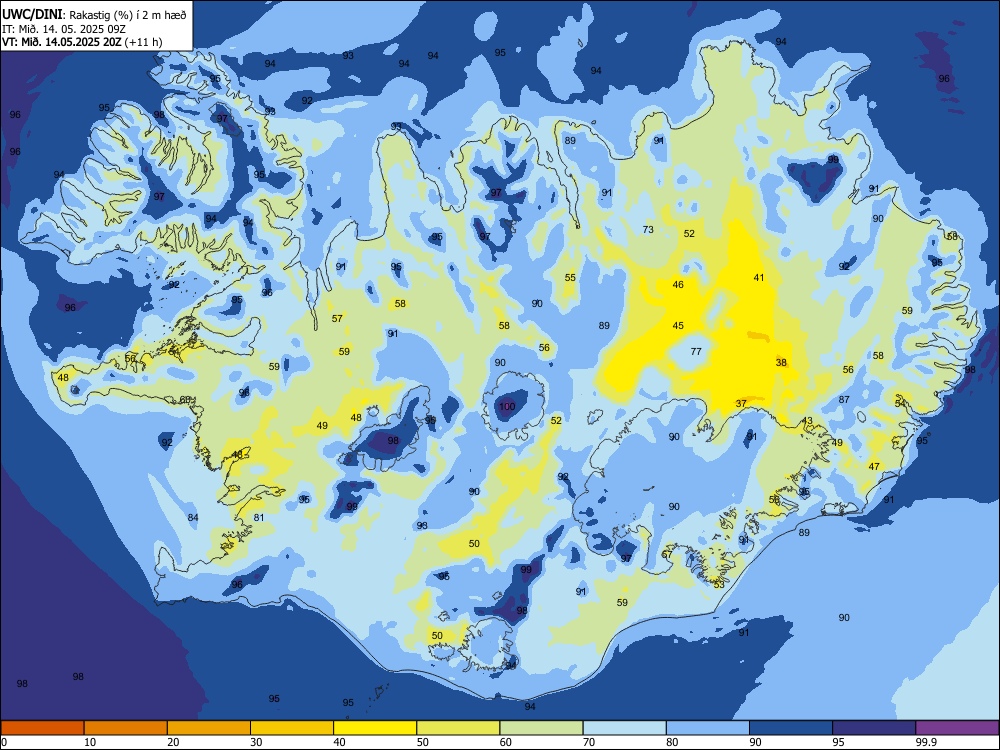Click the pale blue 70–80 legend swatch
The width and height of the screenshot is (1000, 750).
[x=625, y=728]
